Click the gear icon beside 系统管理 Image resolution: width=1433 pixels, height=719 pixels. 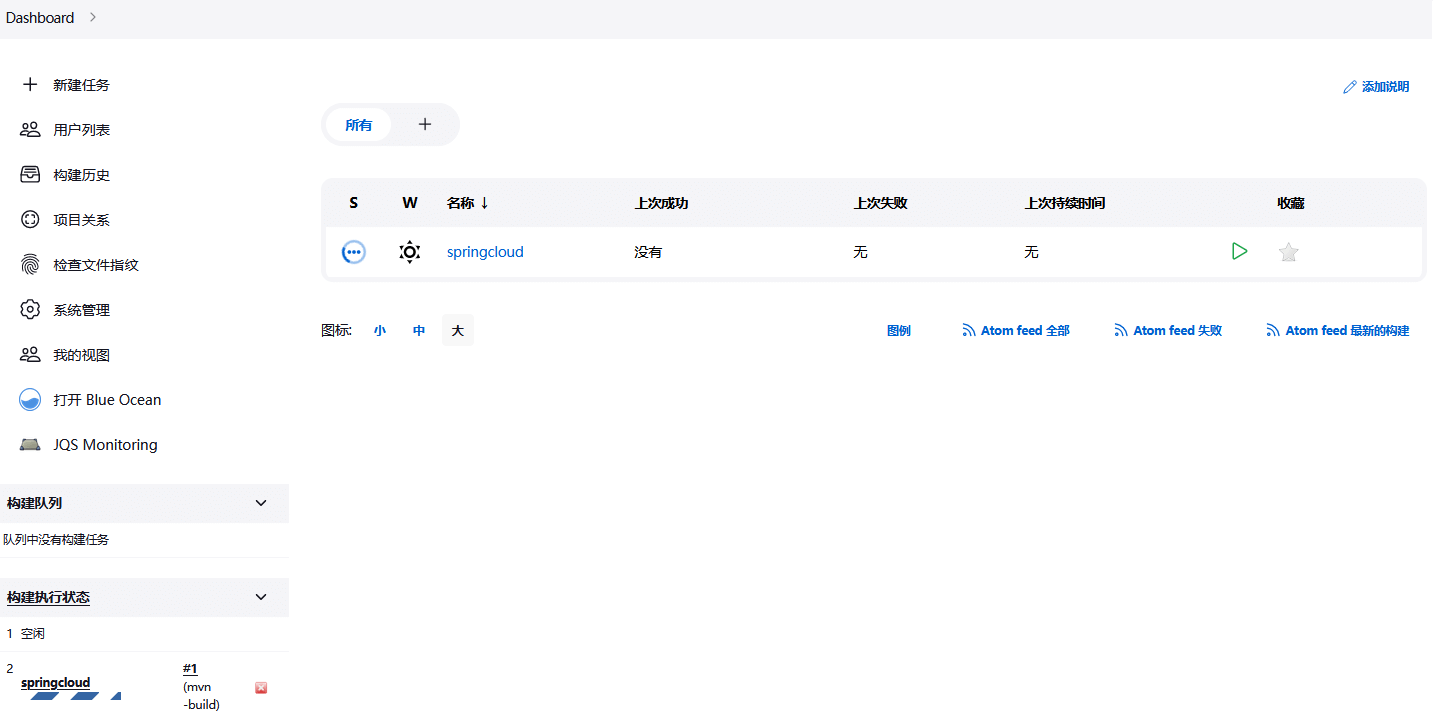pos(30,310)
